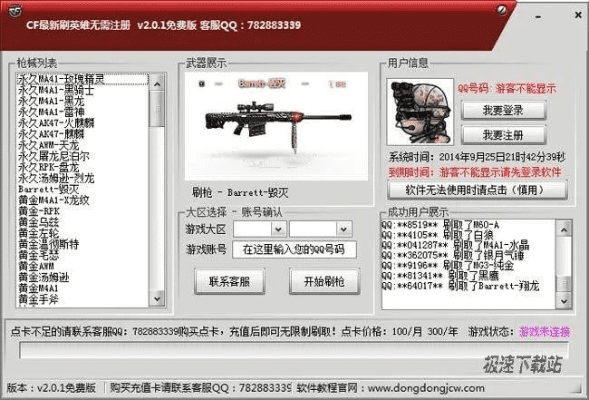Image resolution: width=589 pixels, height=400 pixels.
Task: Click the 游戏账号 QQ number input field
Action: point(294,249)
